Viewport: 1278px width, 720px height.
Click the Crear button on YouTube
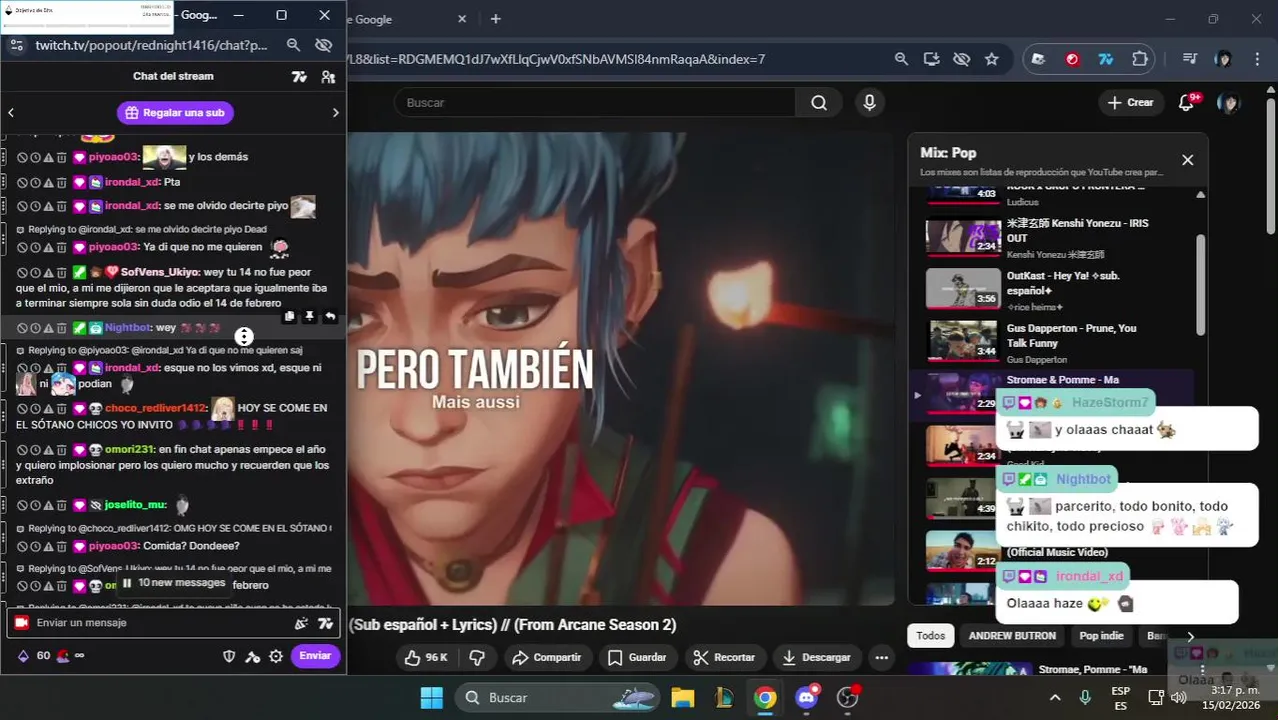tap(1131, 103)
